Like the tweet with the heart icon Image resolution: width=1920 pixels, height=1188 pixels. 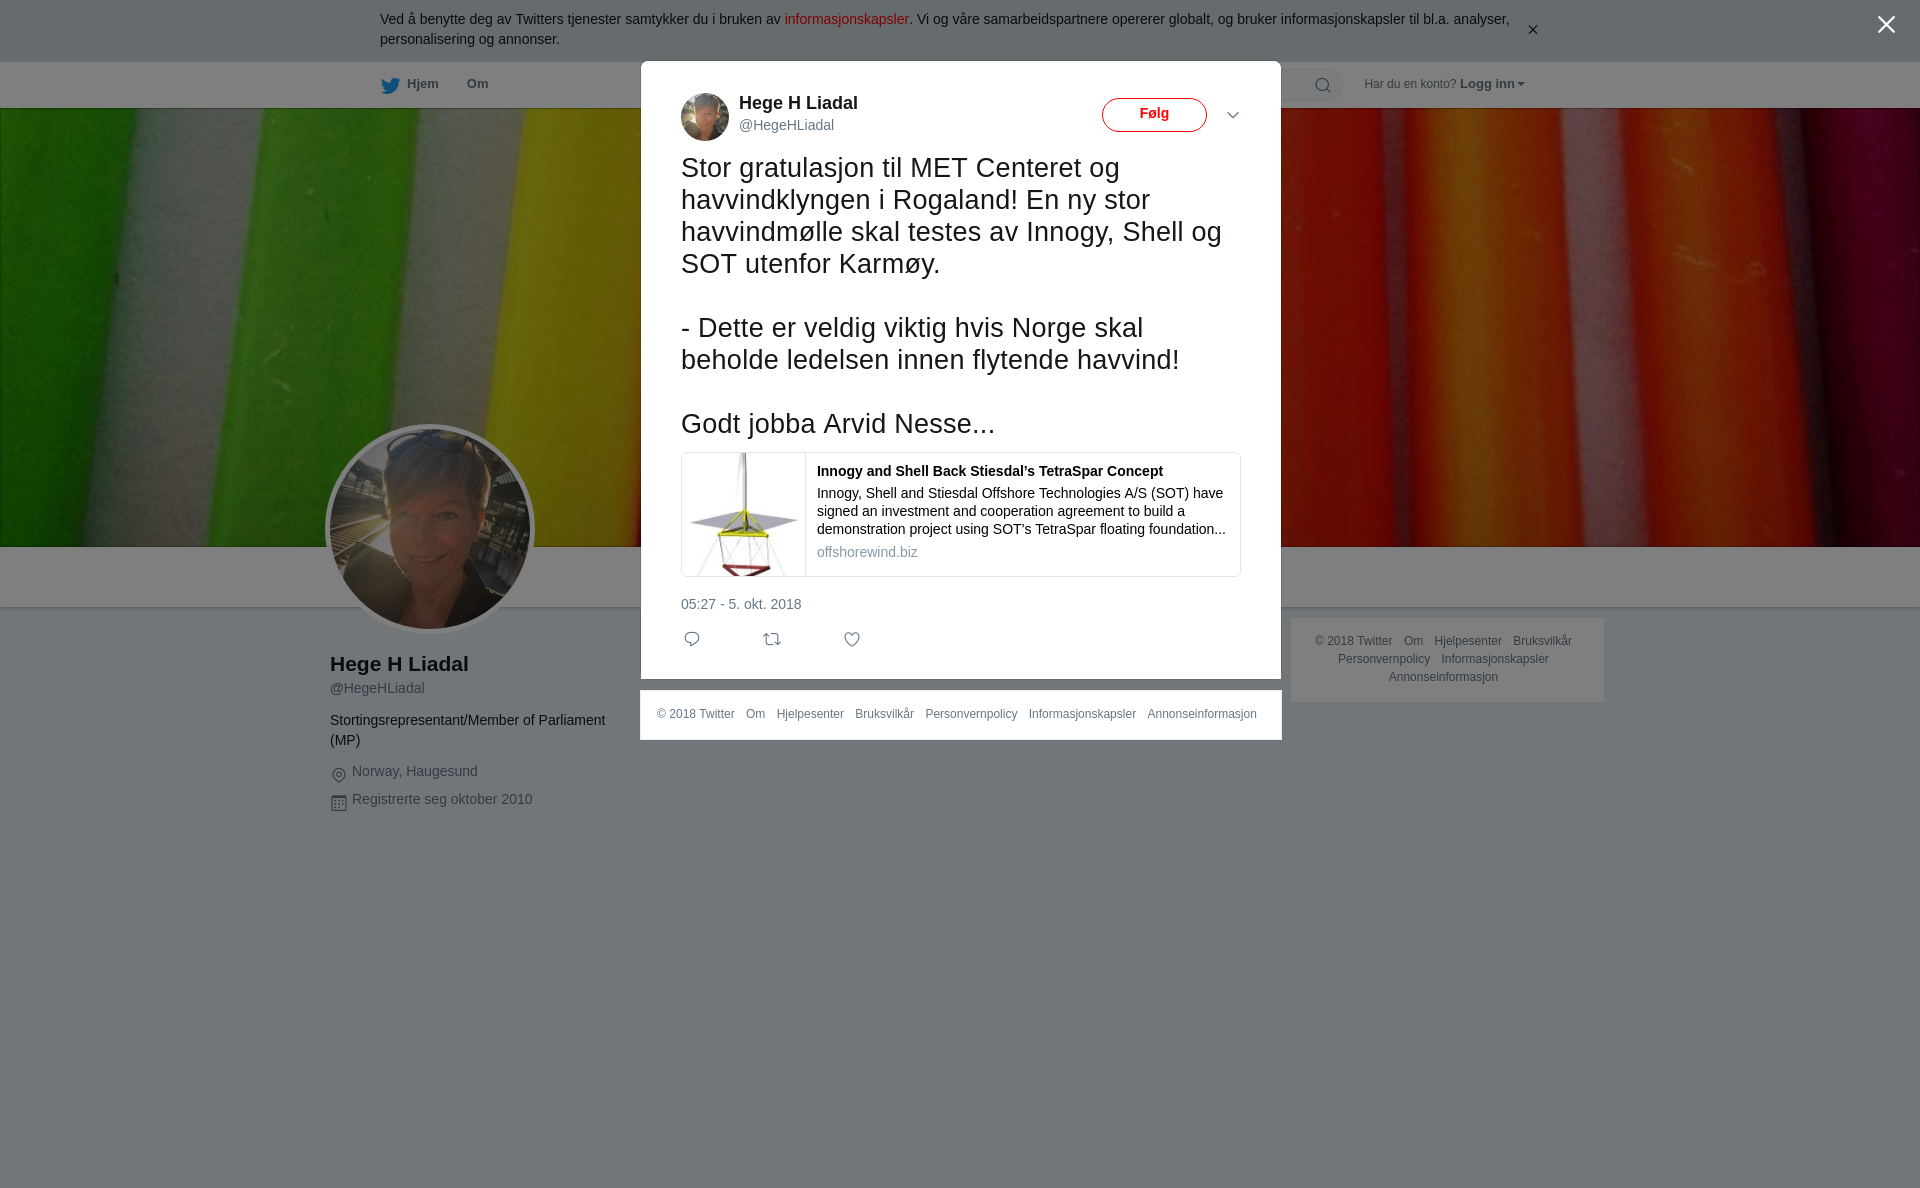(852, 639)
